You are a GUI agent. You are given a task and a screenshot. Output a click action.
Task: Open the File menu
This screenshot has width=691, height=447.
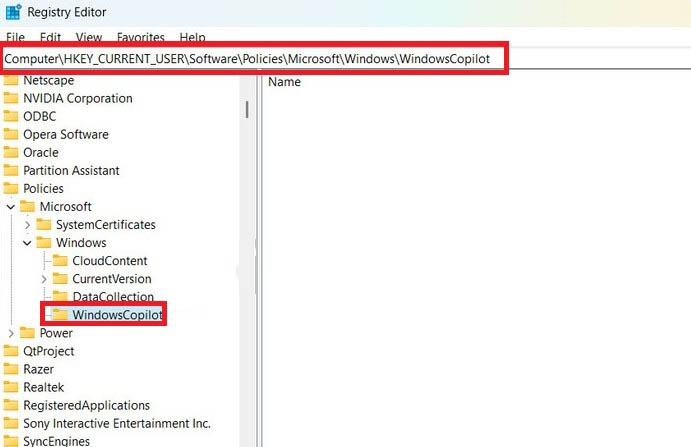tap(15, 37)
